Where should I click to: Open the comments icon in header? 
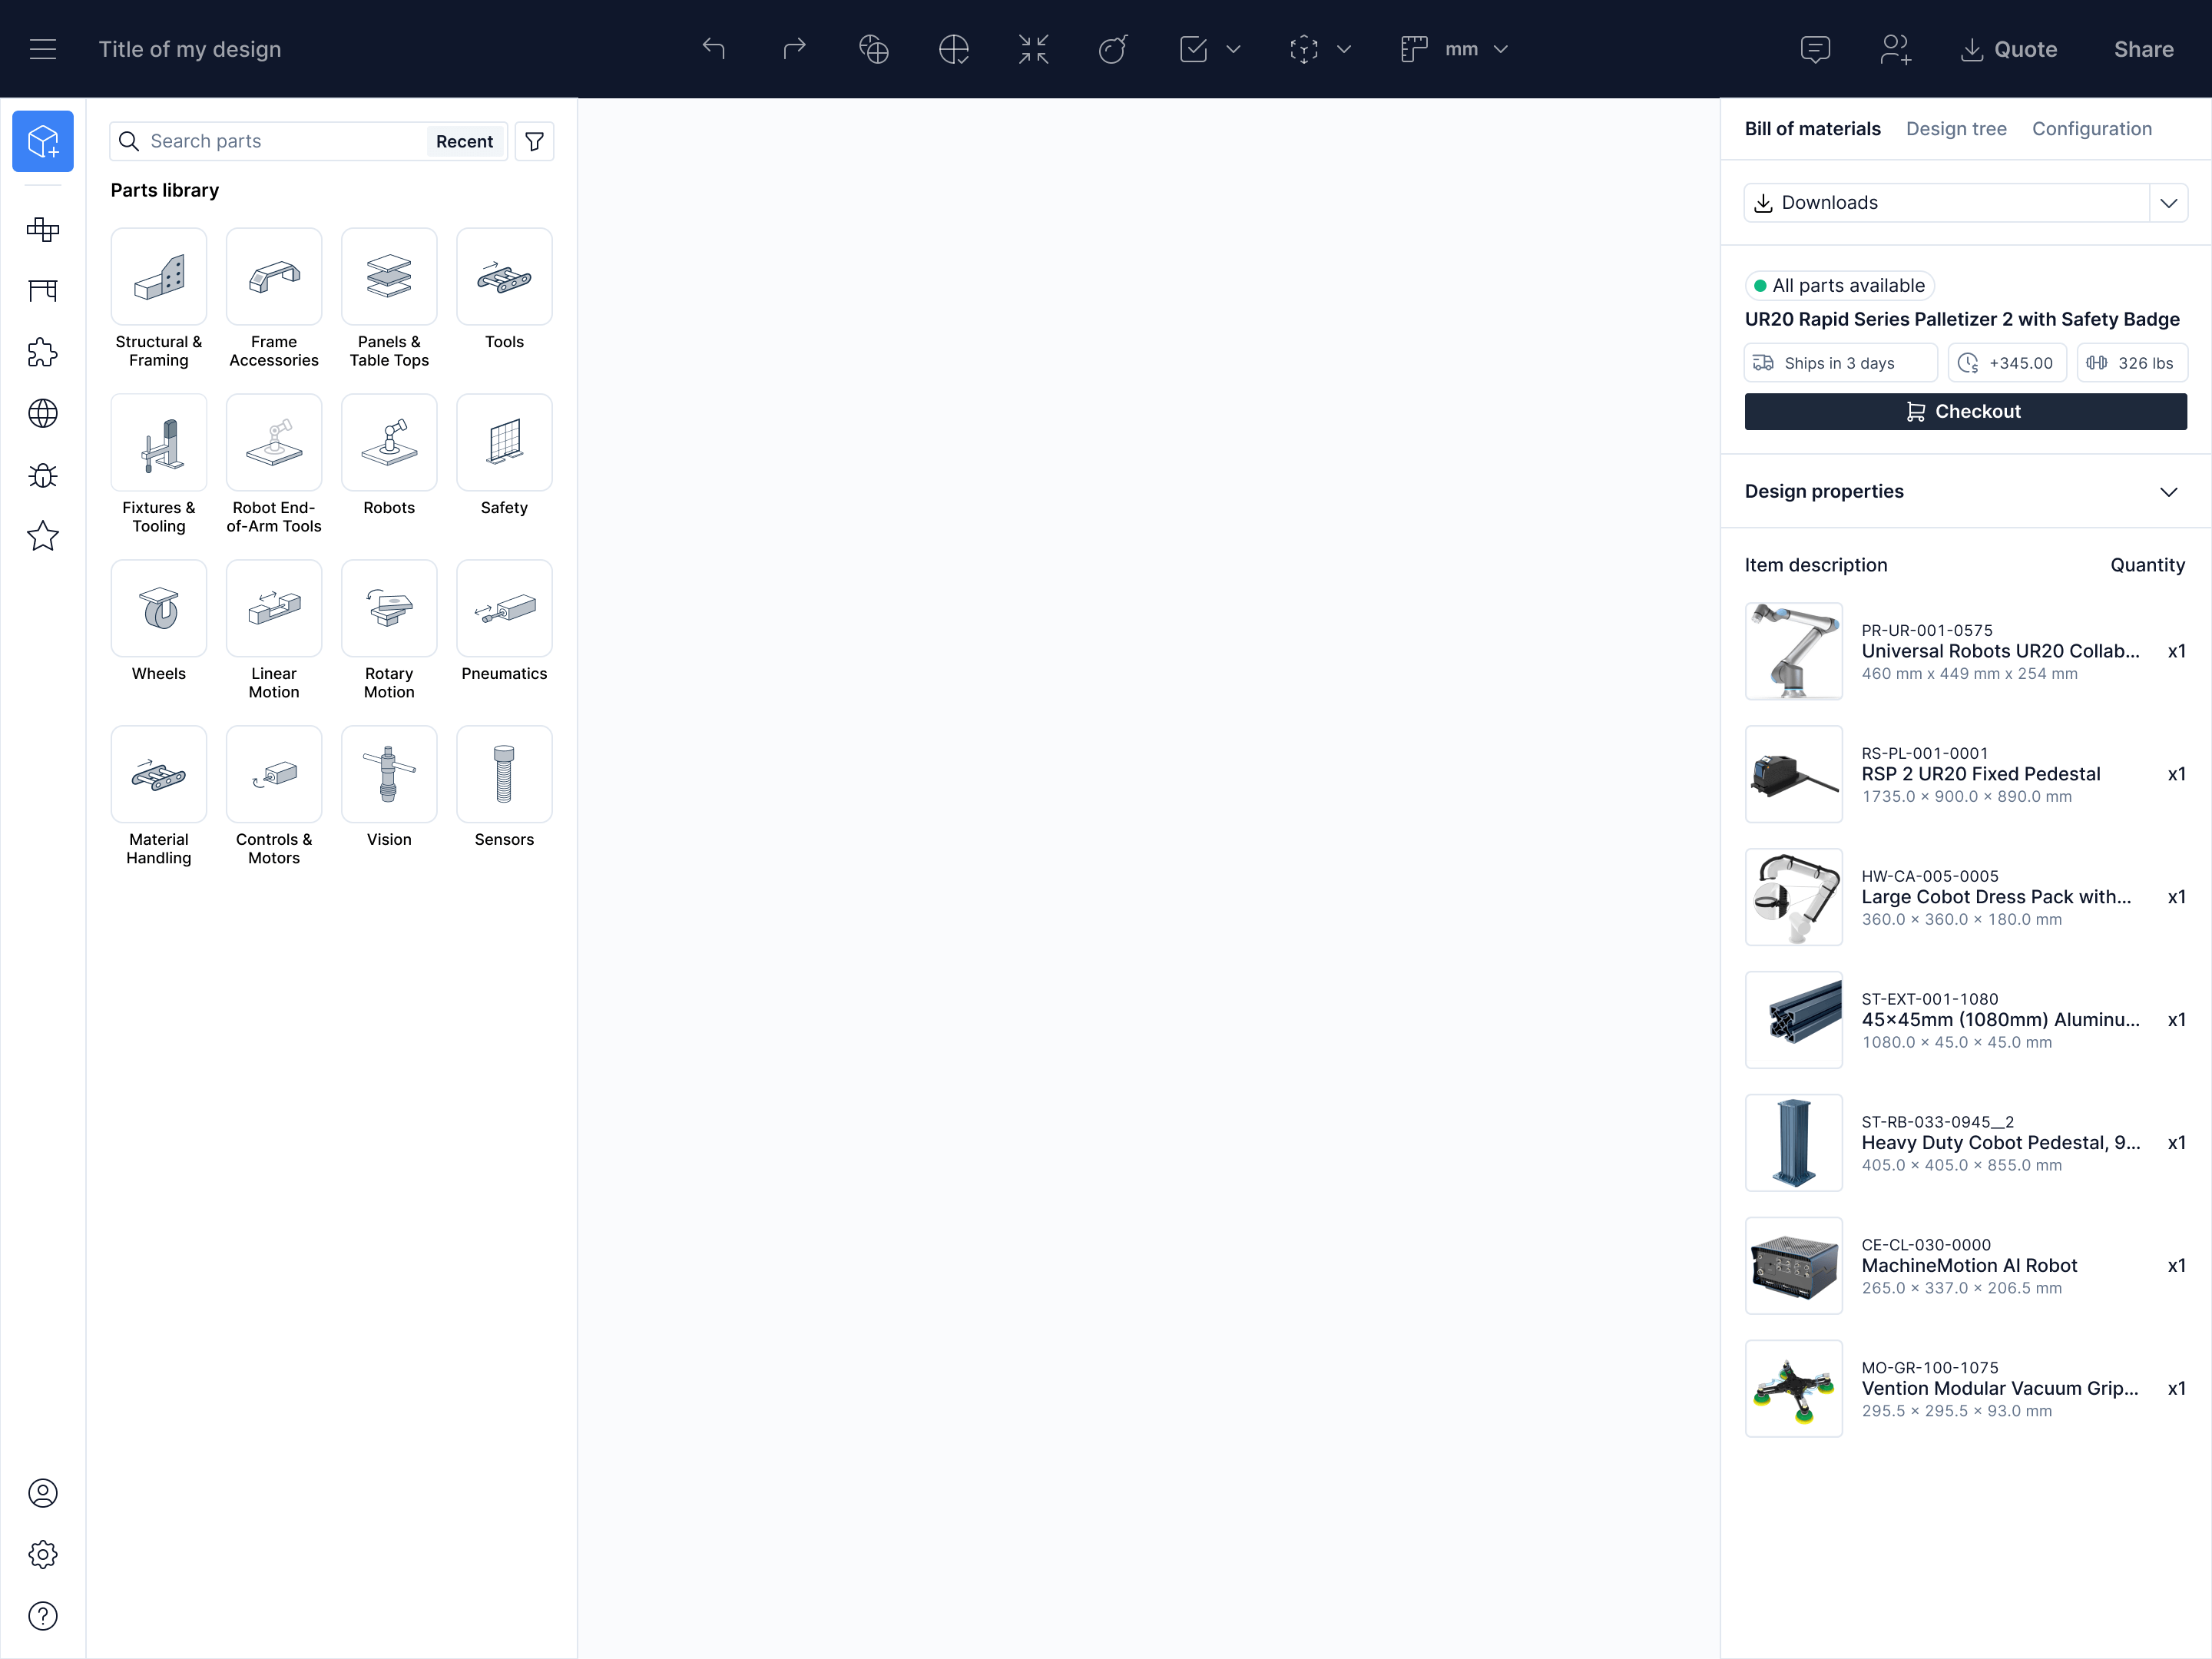[1815, 48]
